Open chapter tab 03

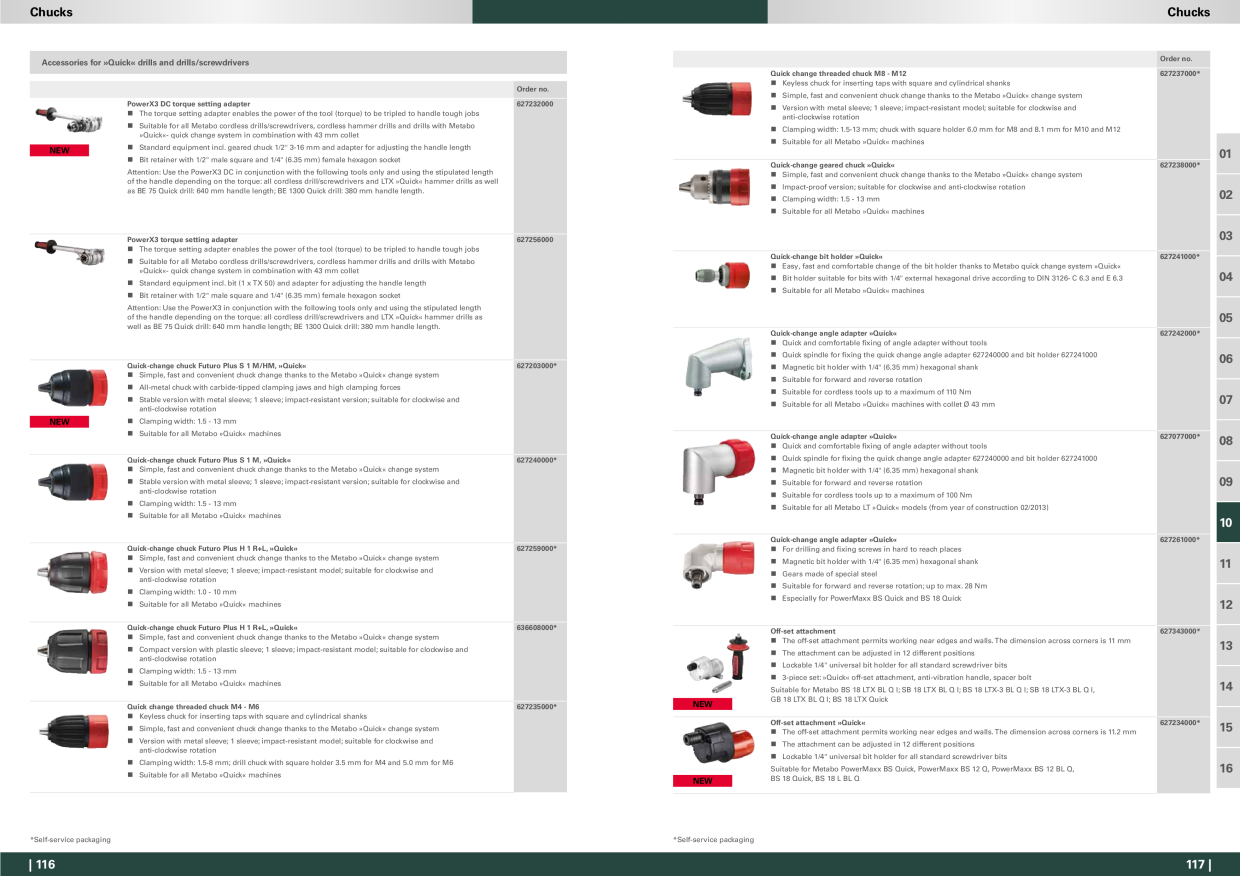[1227, 236]
